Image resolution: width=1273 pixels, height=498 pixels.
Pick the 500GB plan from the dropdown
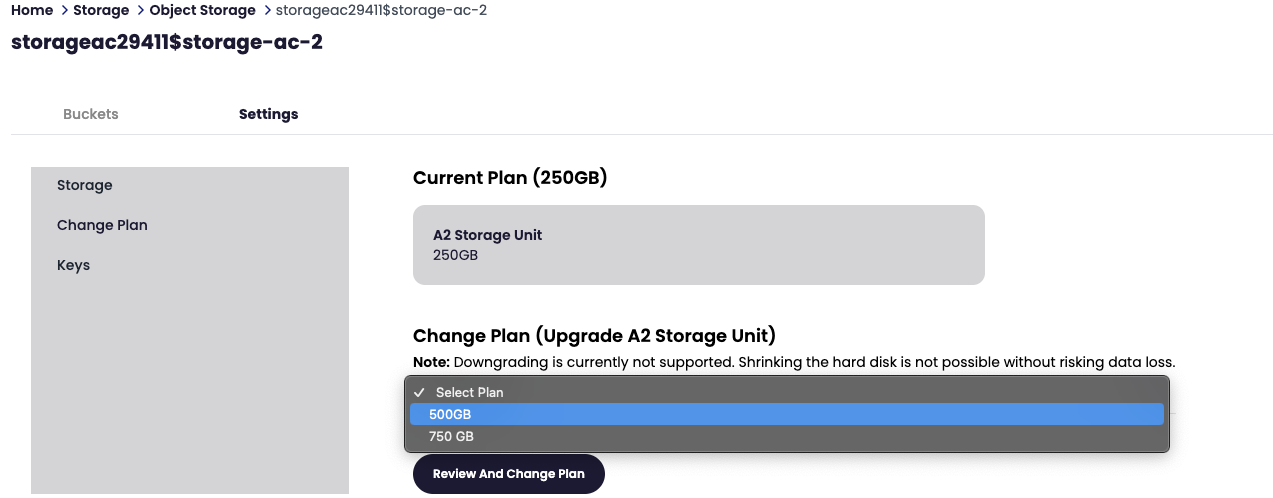pyautogui.click(x=450, y=414)
